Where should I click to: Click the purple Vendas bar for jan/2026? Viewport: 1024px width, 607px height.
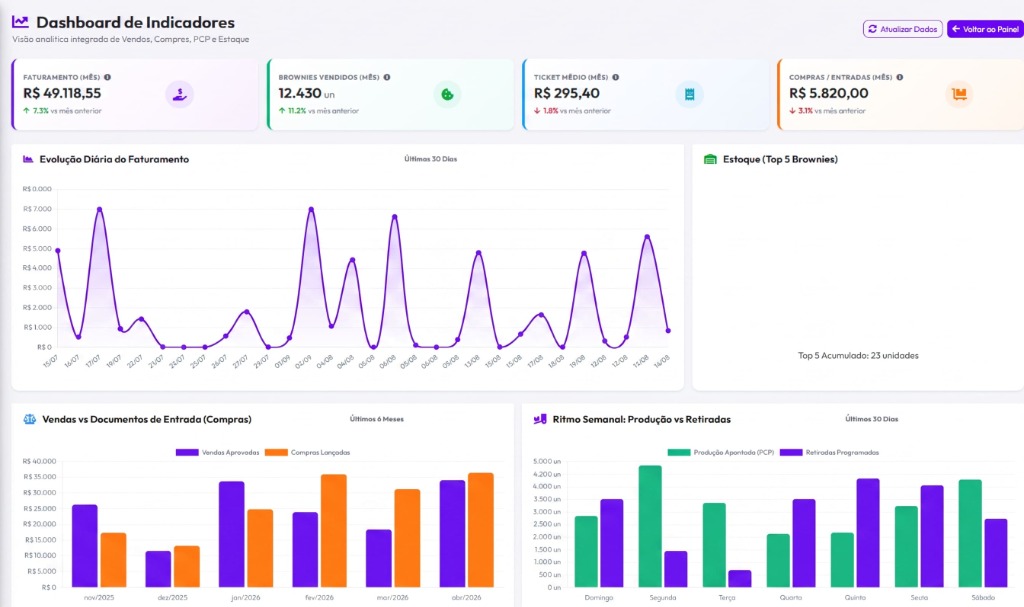click(231, 534)
